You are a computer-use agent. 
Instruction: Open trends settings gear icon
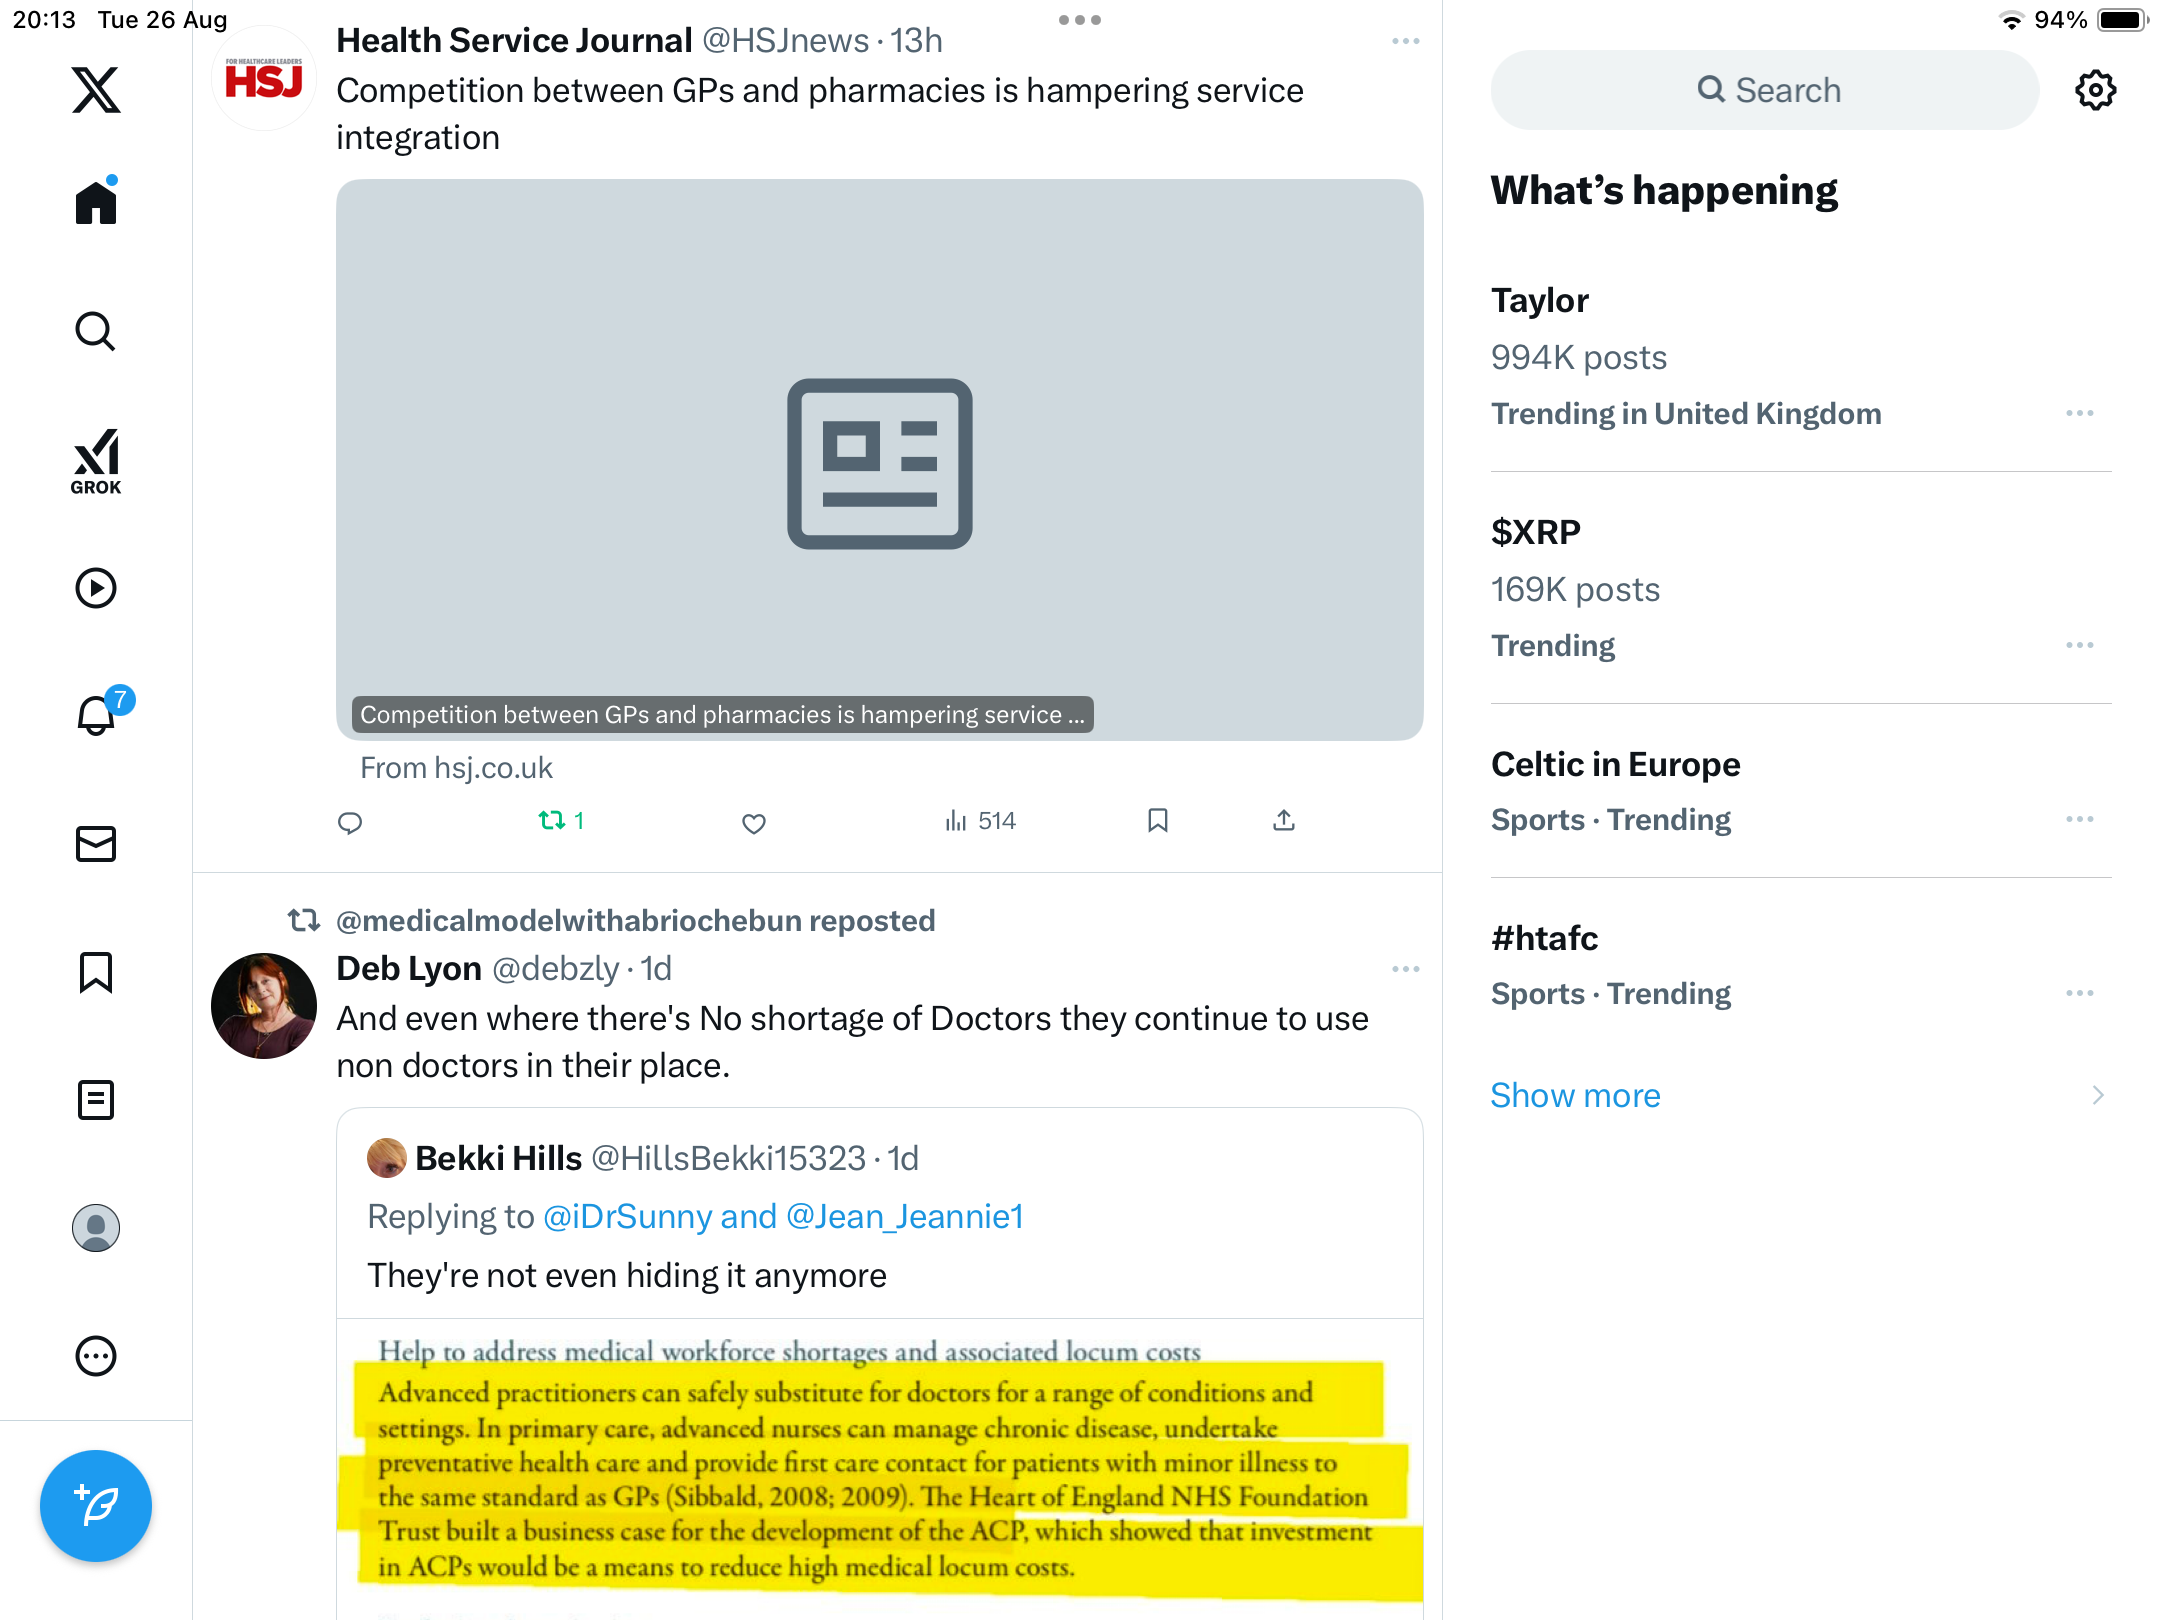point(2095,90)
